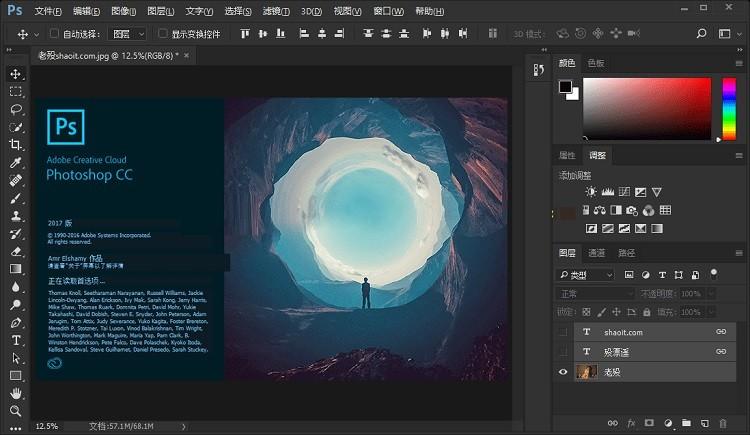
Task: Add a Photo Filter adjustment
Action: [632, 210]
